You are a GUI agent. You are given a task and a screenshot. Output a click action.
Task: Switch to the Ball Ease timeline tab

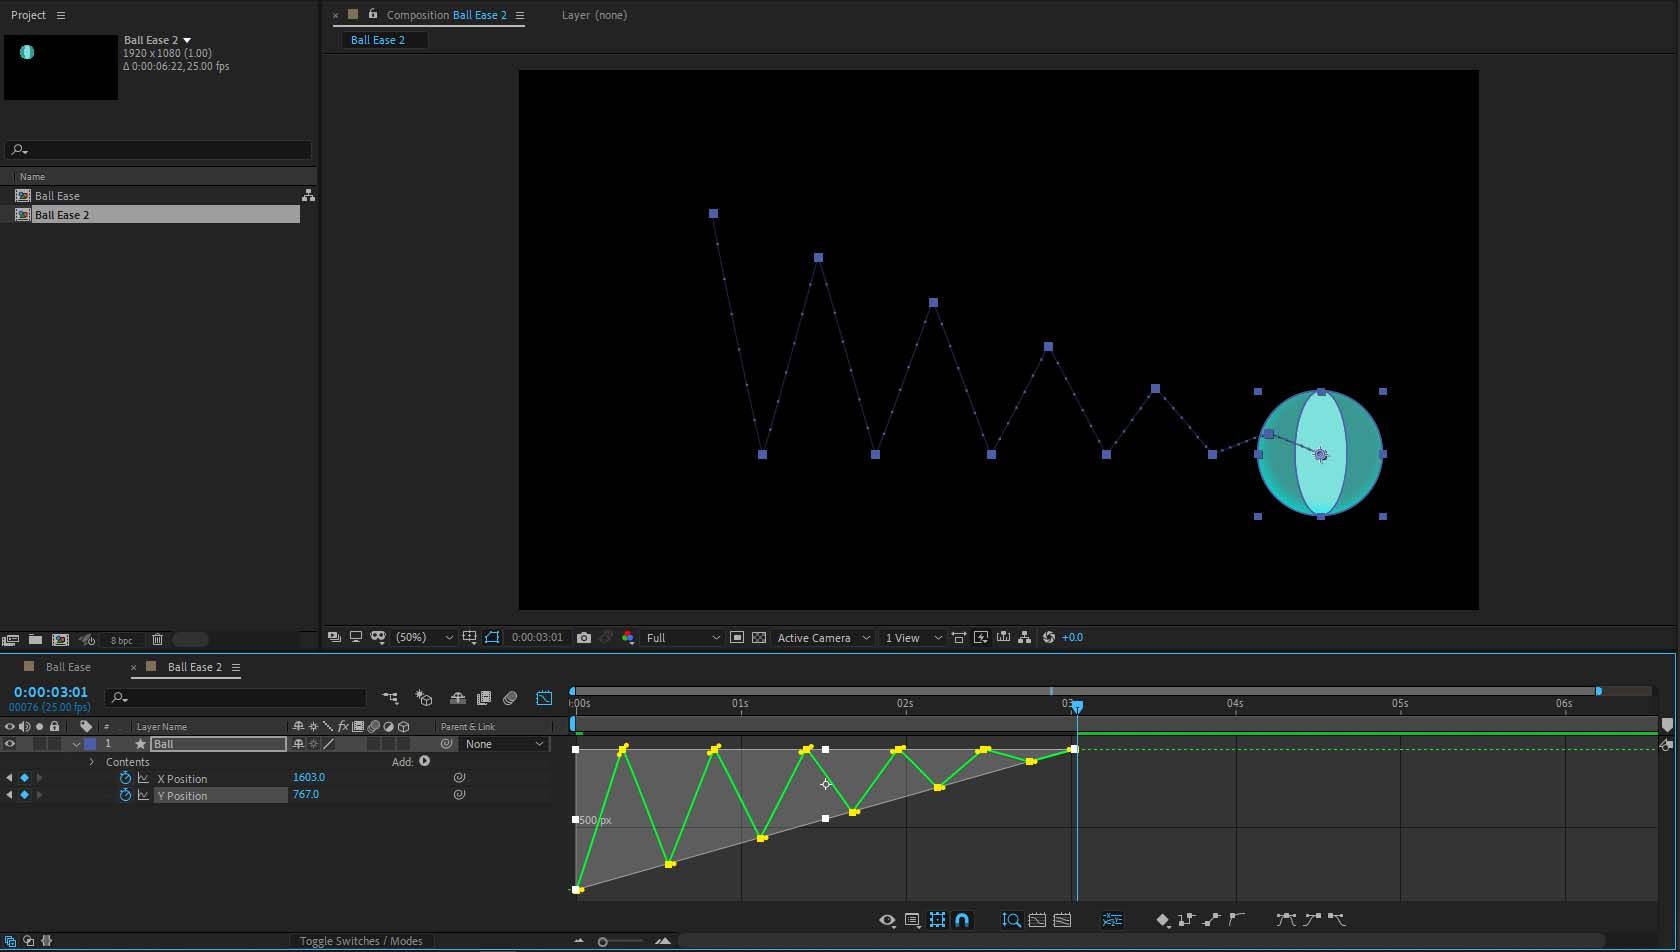click(68, 667)
